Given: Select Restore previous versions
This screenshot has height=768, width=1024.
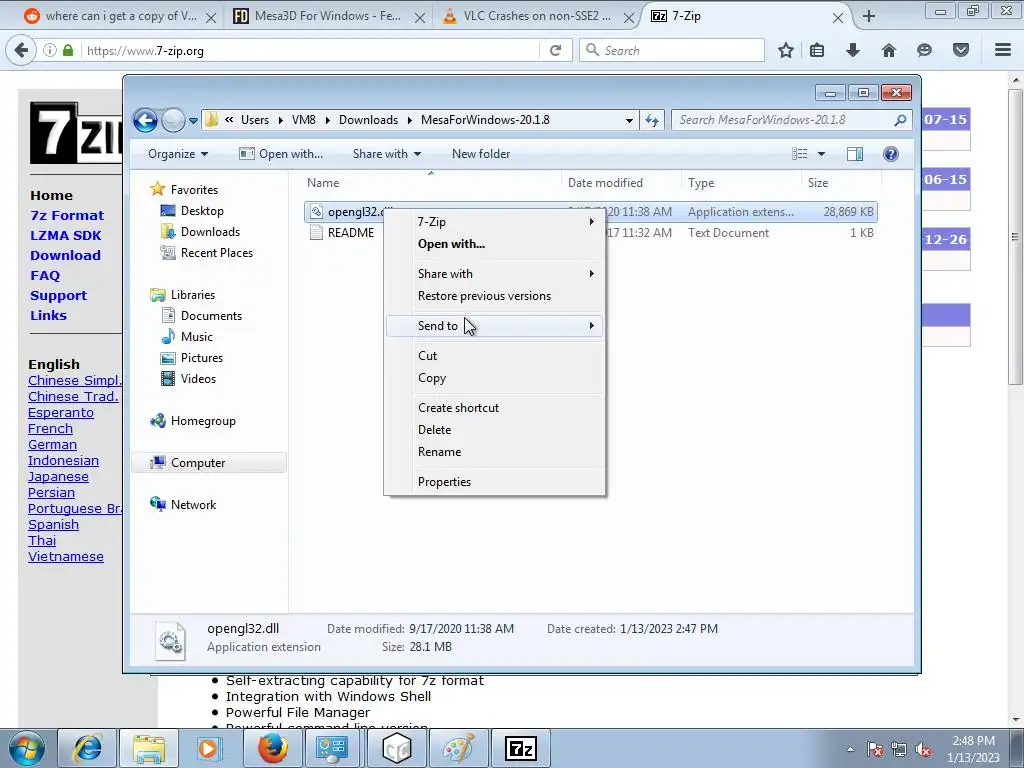Looking at the screenshot, I should 496,296.
